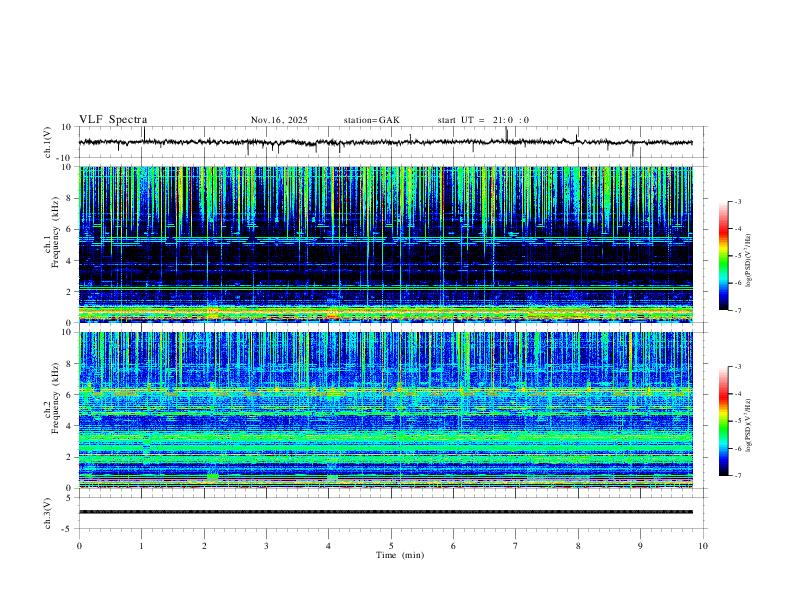Image resolution: width=792 pixels, height=612 pixels.
Task: Click the "ch.3(V)" axis label
Action: click(x=48, y=513)
